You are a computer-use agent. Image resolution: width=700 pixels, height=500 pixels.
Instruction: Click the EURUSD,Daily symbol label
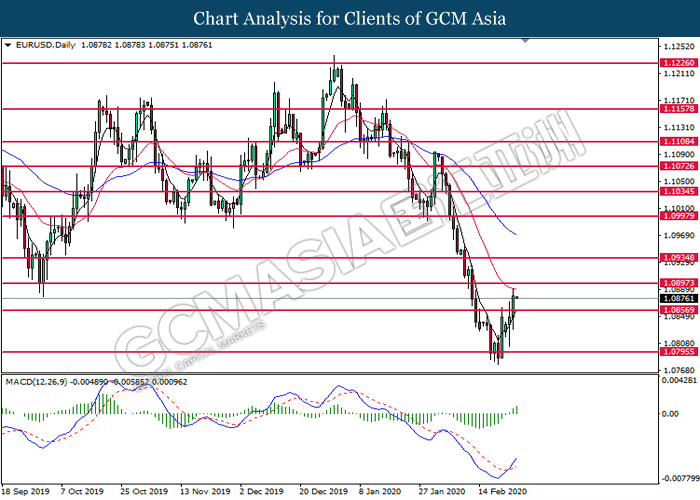[x=46, y=45]
